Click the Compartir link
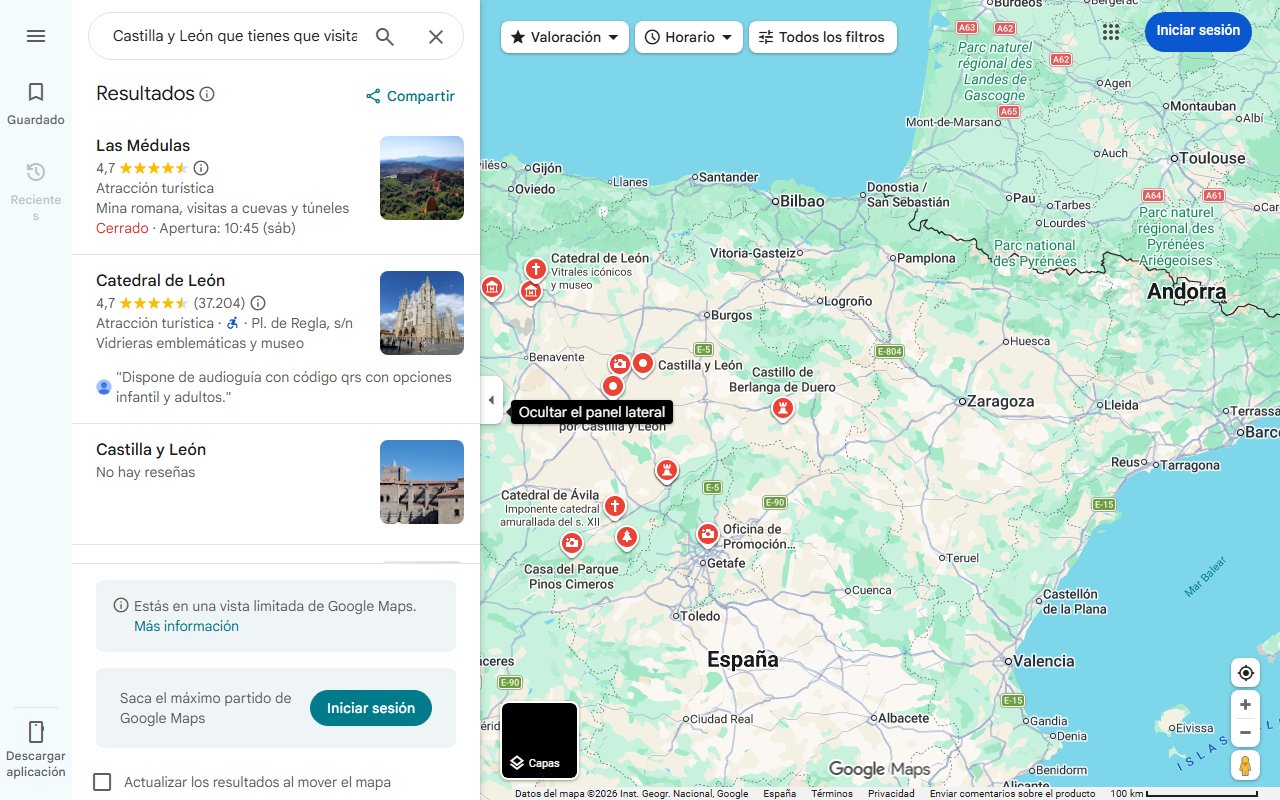The height and width of the screenshot is (800, 1280). pyautogui.click(x=410, y=96)
